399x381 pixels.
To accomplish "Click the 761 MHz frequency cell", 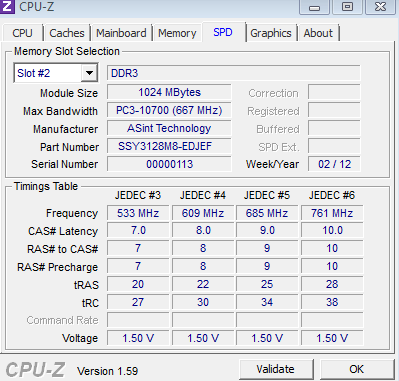I will (332, 213).
